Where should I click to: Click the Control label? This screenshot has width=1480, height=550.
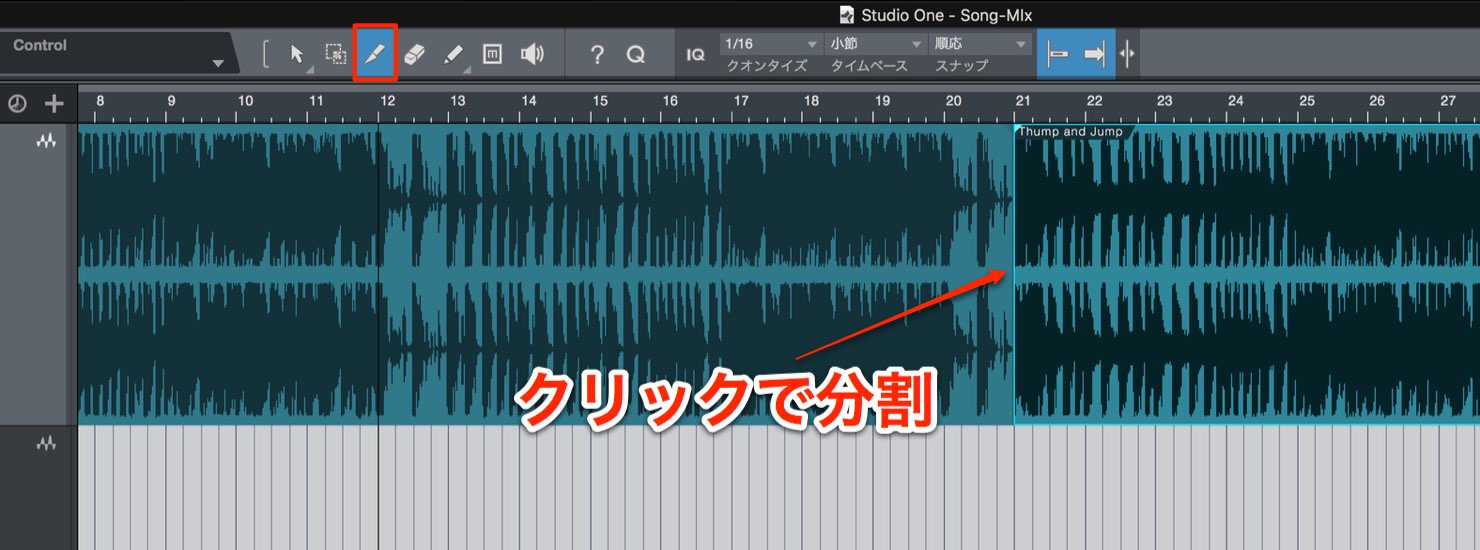40,45
